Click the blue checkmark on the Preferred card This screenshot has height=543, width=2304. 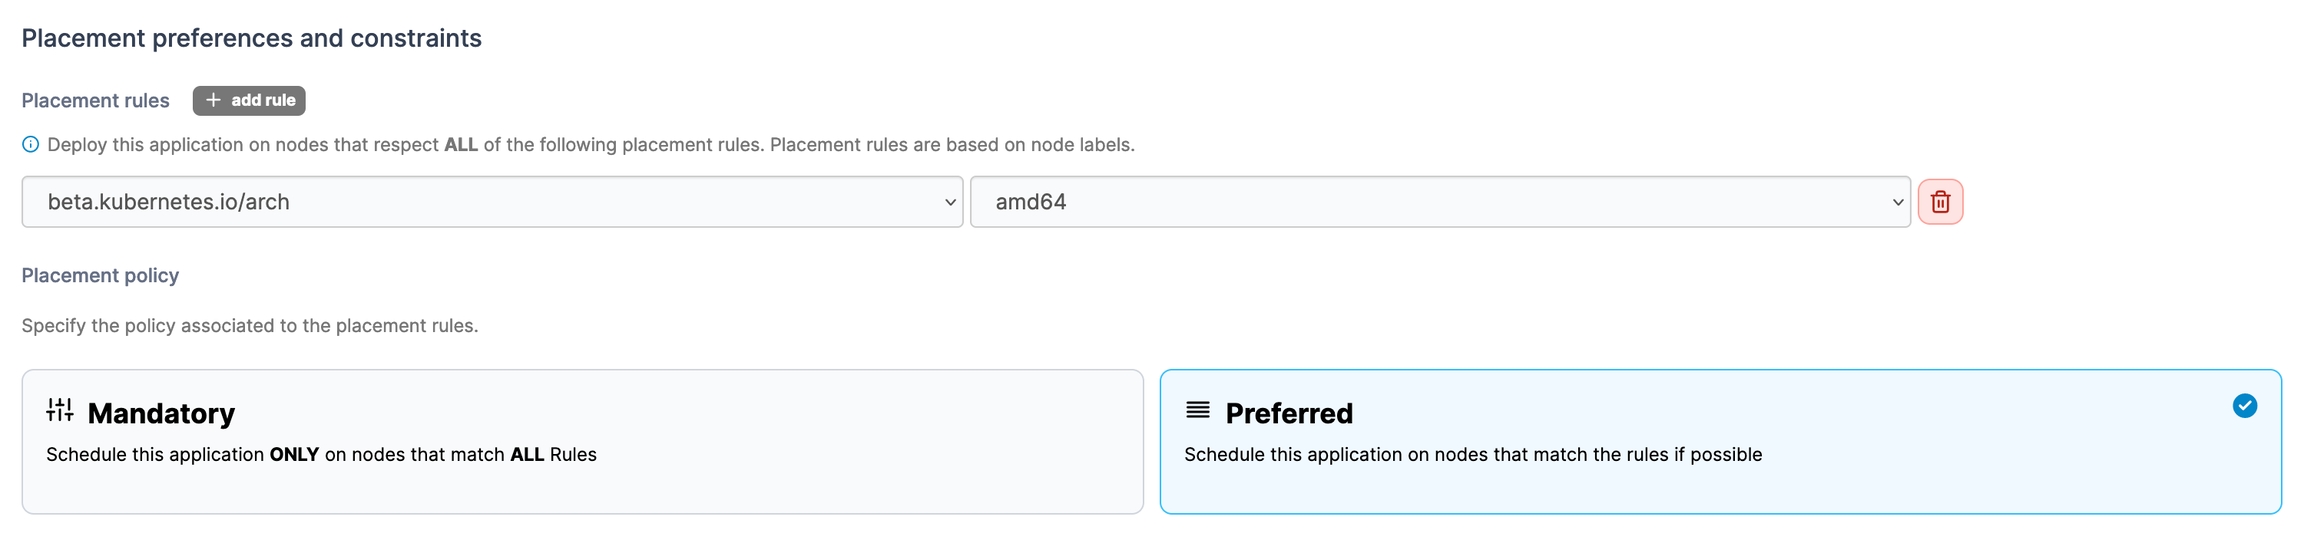(x=2244, y=406)
